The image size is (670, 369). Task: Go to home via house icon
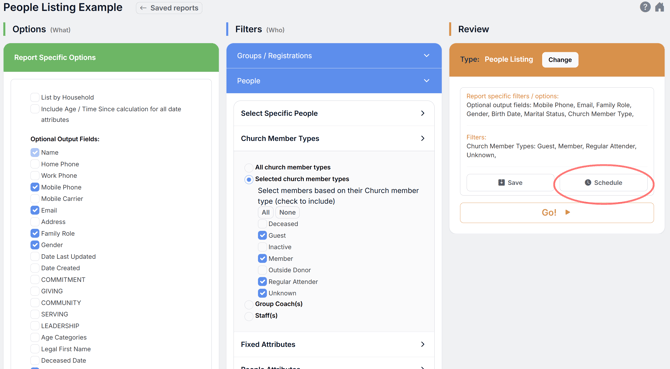[x=660, y=7]
